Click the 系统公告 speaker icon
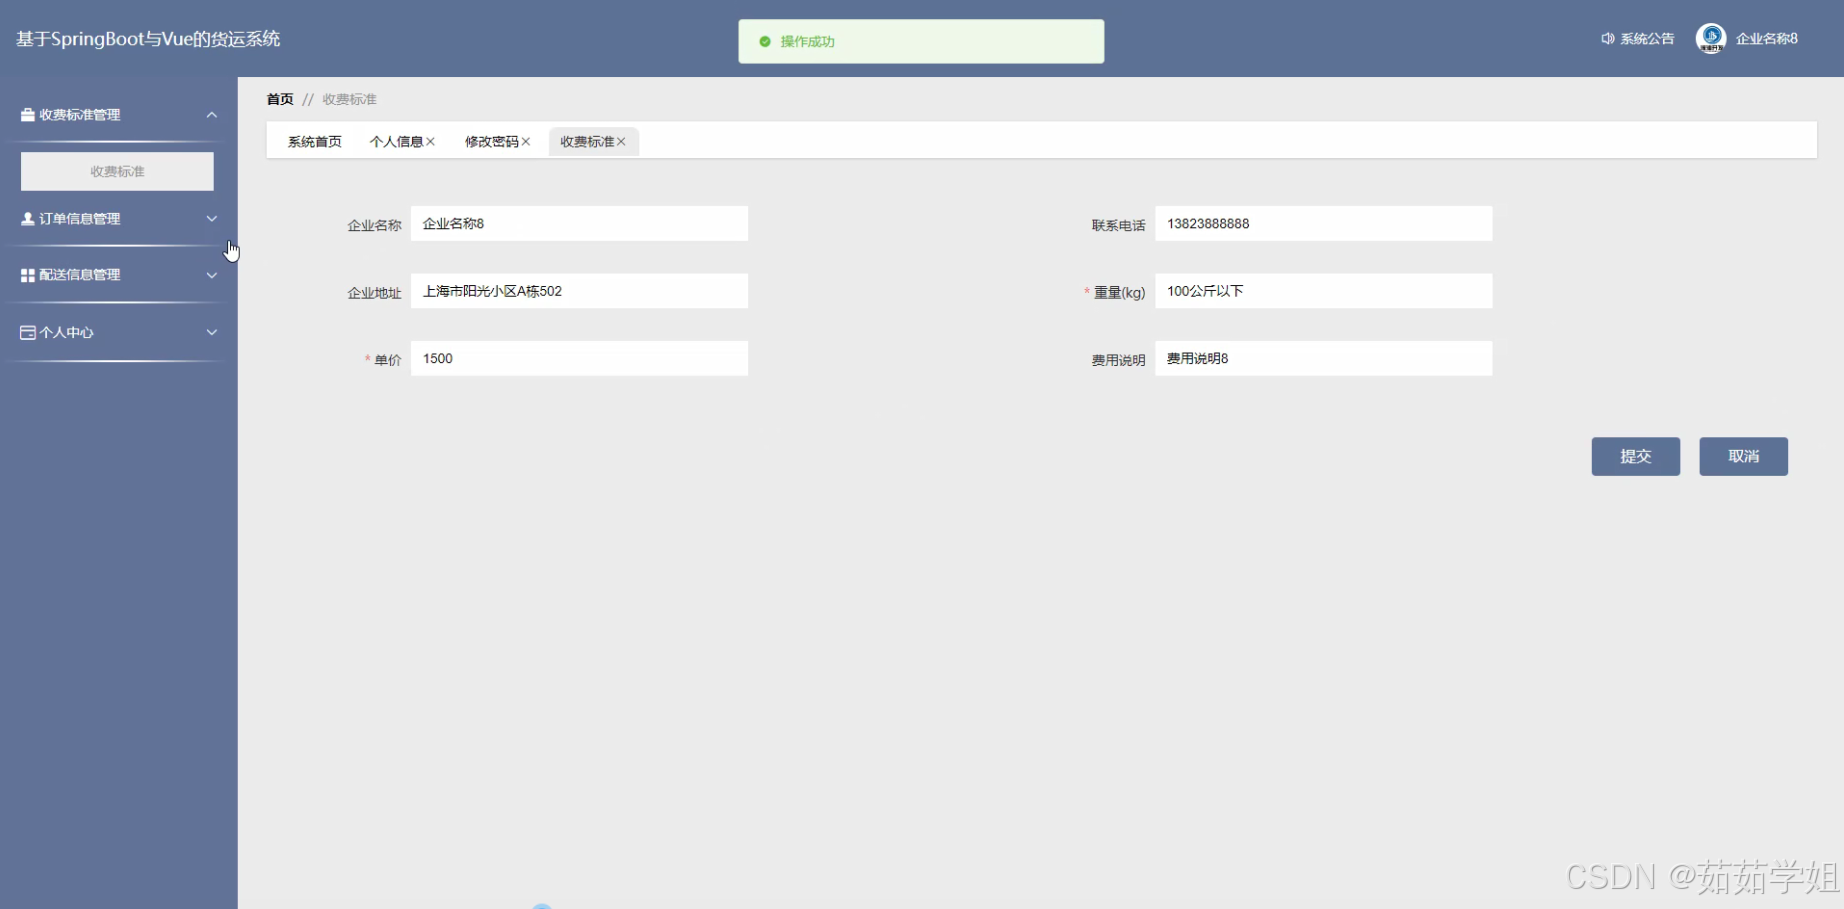Viewport: 1844px width, 909px height. tap(1608, 39)
